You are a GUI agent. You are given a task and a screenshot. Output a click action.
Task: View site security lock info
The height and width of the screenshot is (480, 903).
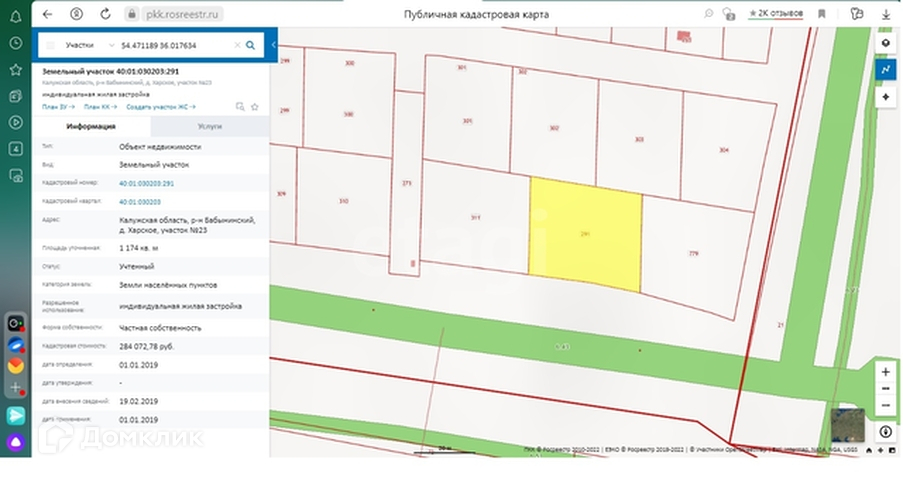(132, 14)
